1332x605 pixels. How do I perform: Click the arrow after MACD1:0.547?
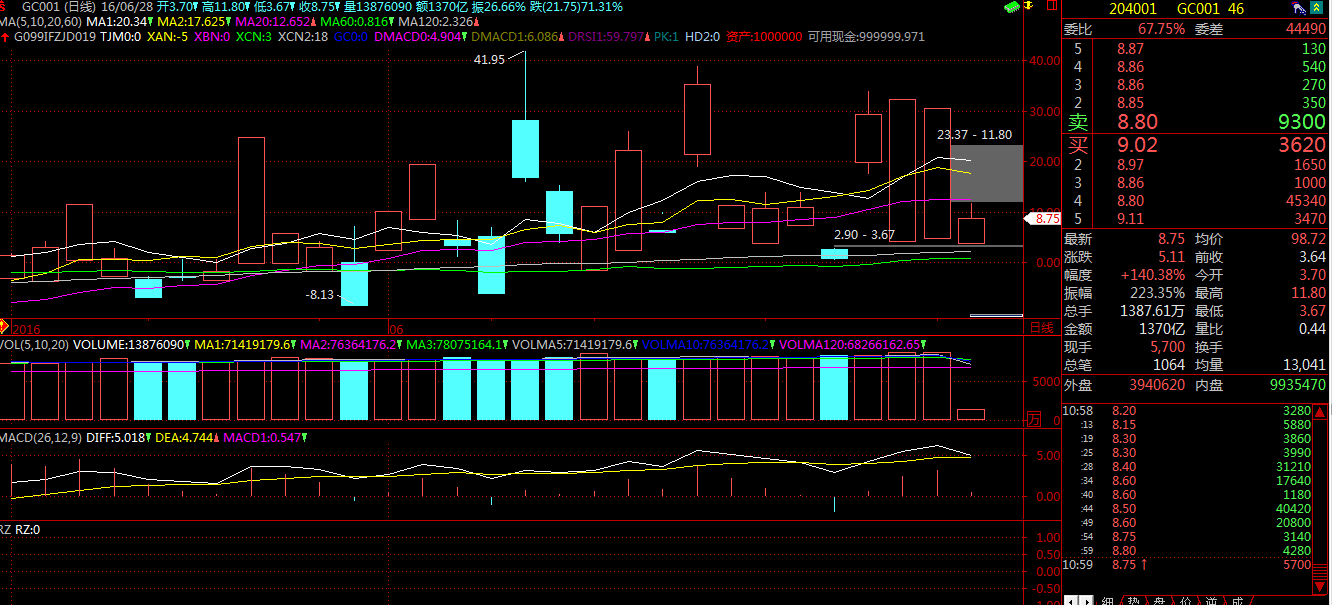coord(305,437)
